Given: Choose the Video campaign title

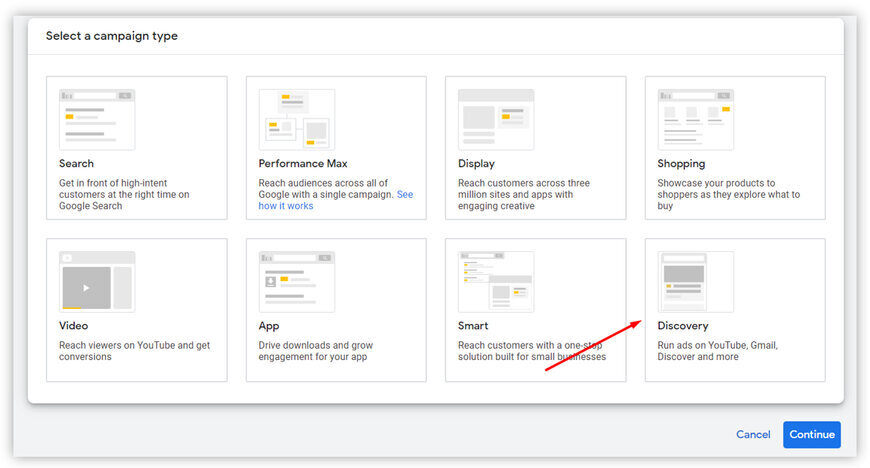Looking at the screenshot, I should tap(73, 325).
